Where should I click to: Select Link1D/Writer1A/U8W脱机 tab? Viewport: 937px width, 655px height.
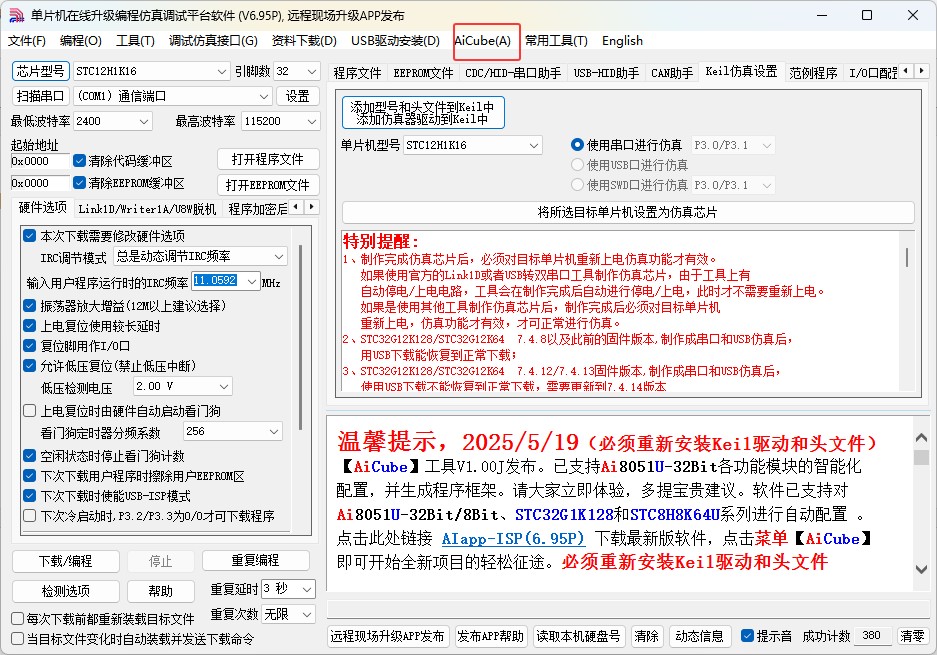tap(147, 209)
